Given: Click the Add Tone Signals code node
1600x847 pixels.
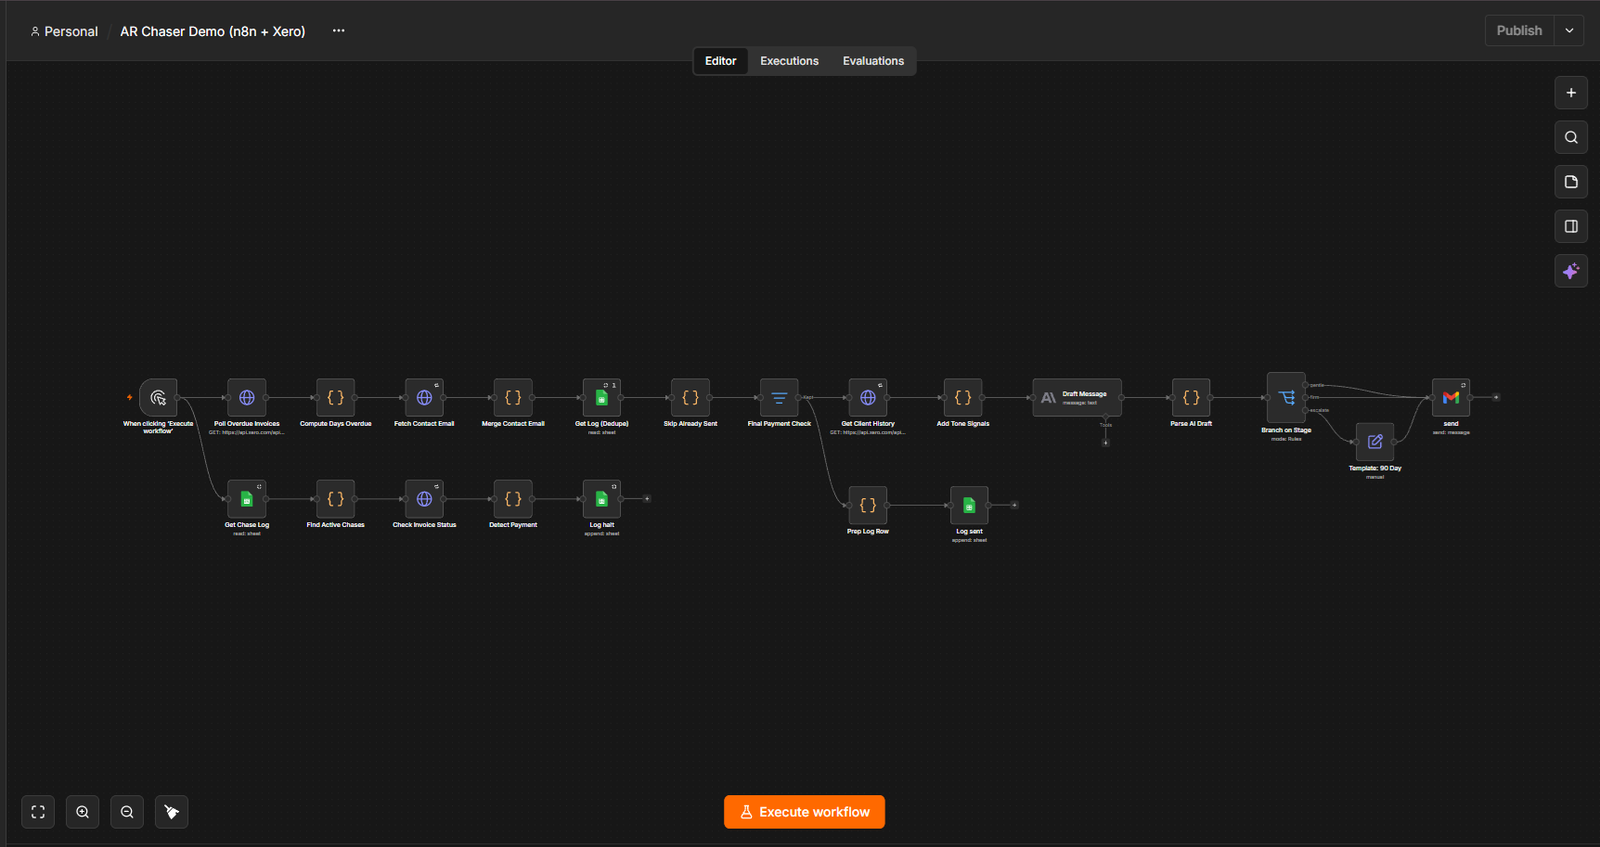Looking at the screenshot, I should tap(963, 398).
